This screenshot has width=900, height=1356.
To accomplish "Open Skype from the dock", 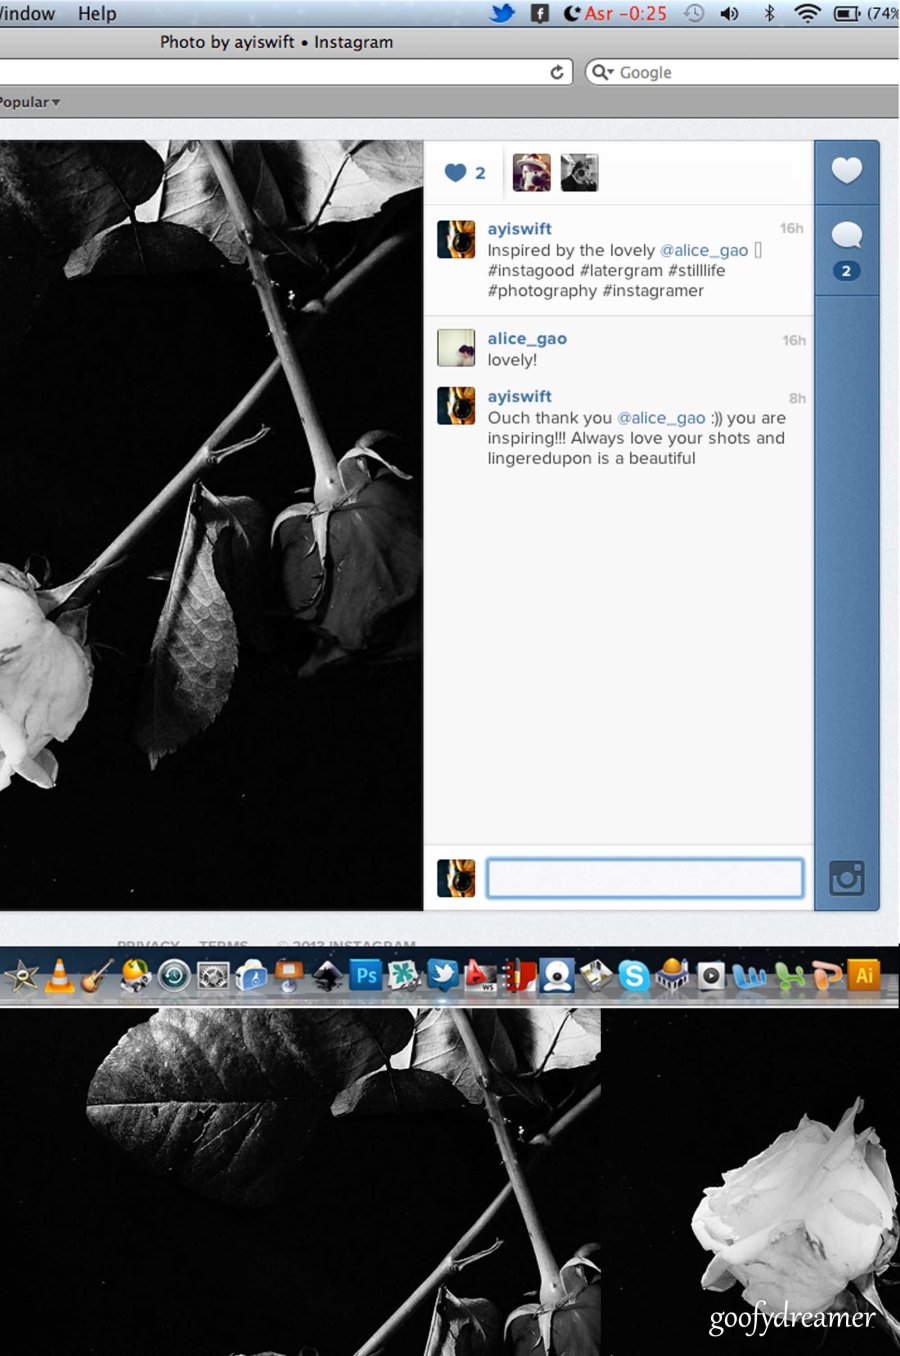I will tap(633, 976).
